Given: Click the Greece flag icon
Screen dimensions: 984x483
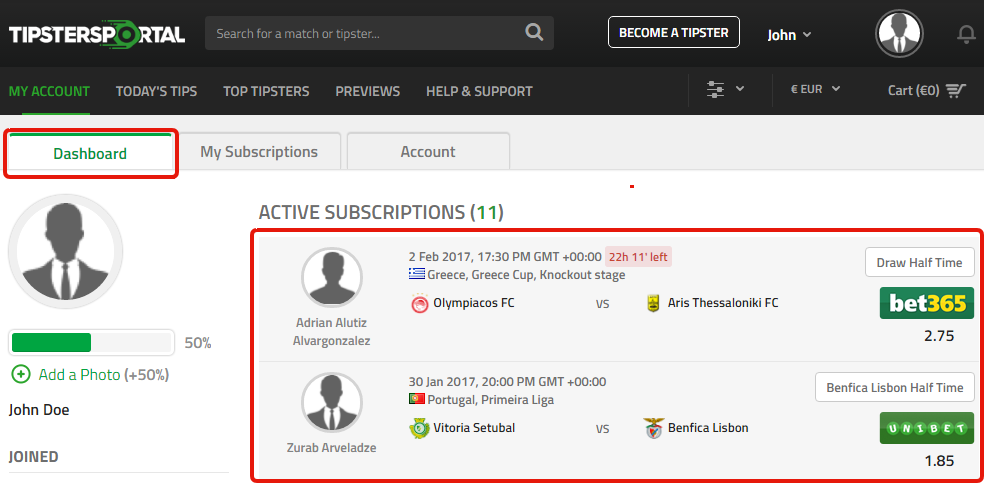Looking at the screenshot, I should click(416, 274).
